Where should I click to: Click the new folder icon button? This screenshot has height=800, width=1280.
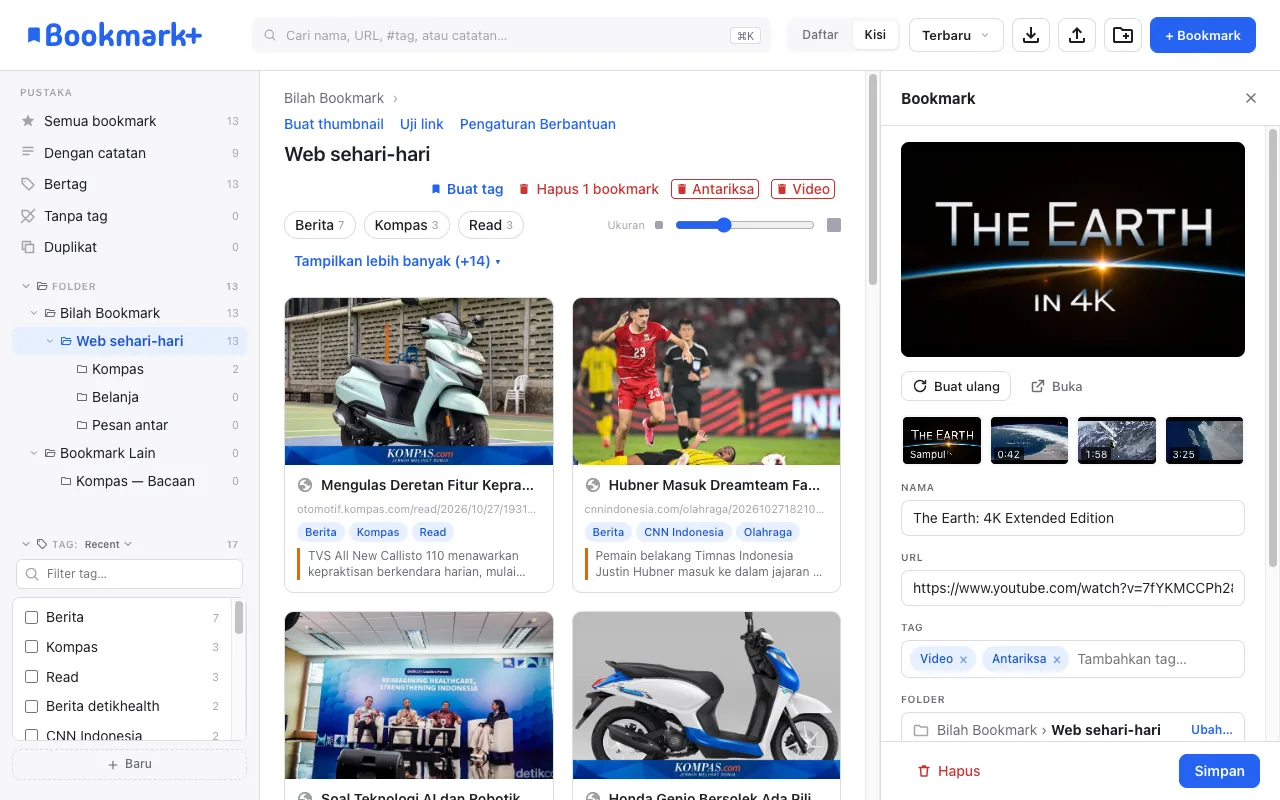(1123, 35)
